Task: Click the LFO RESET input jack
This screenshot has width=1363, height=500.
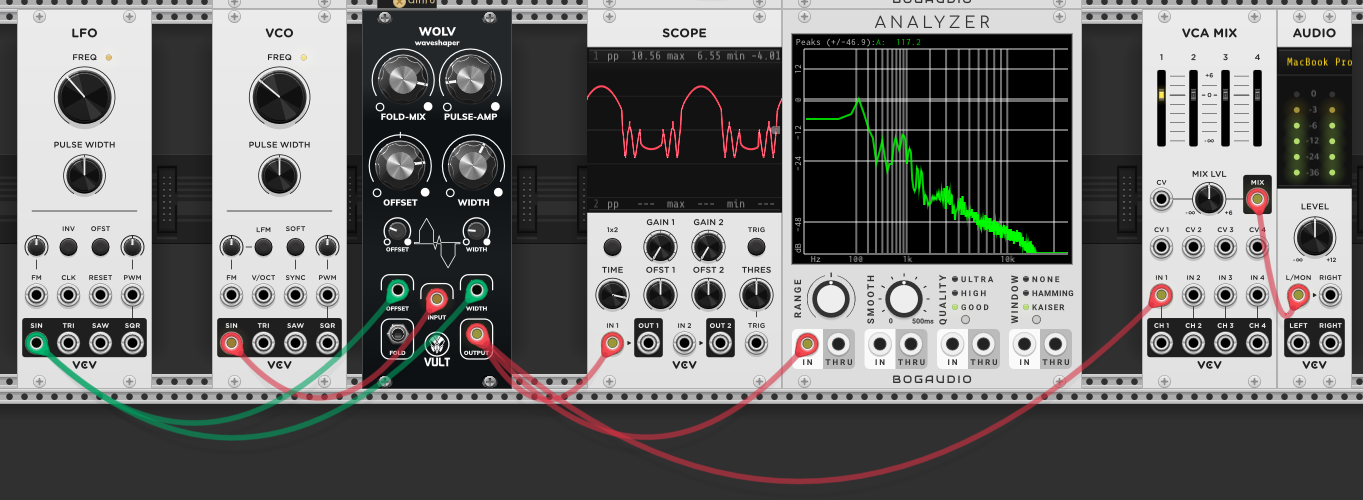Action: coord(100,296)
